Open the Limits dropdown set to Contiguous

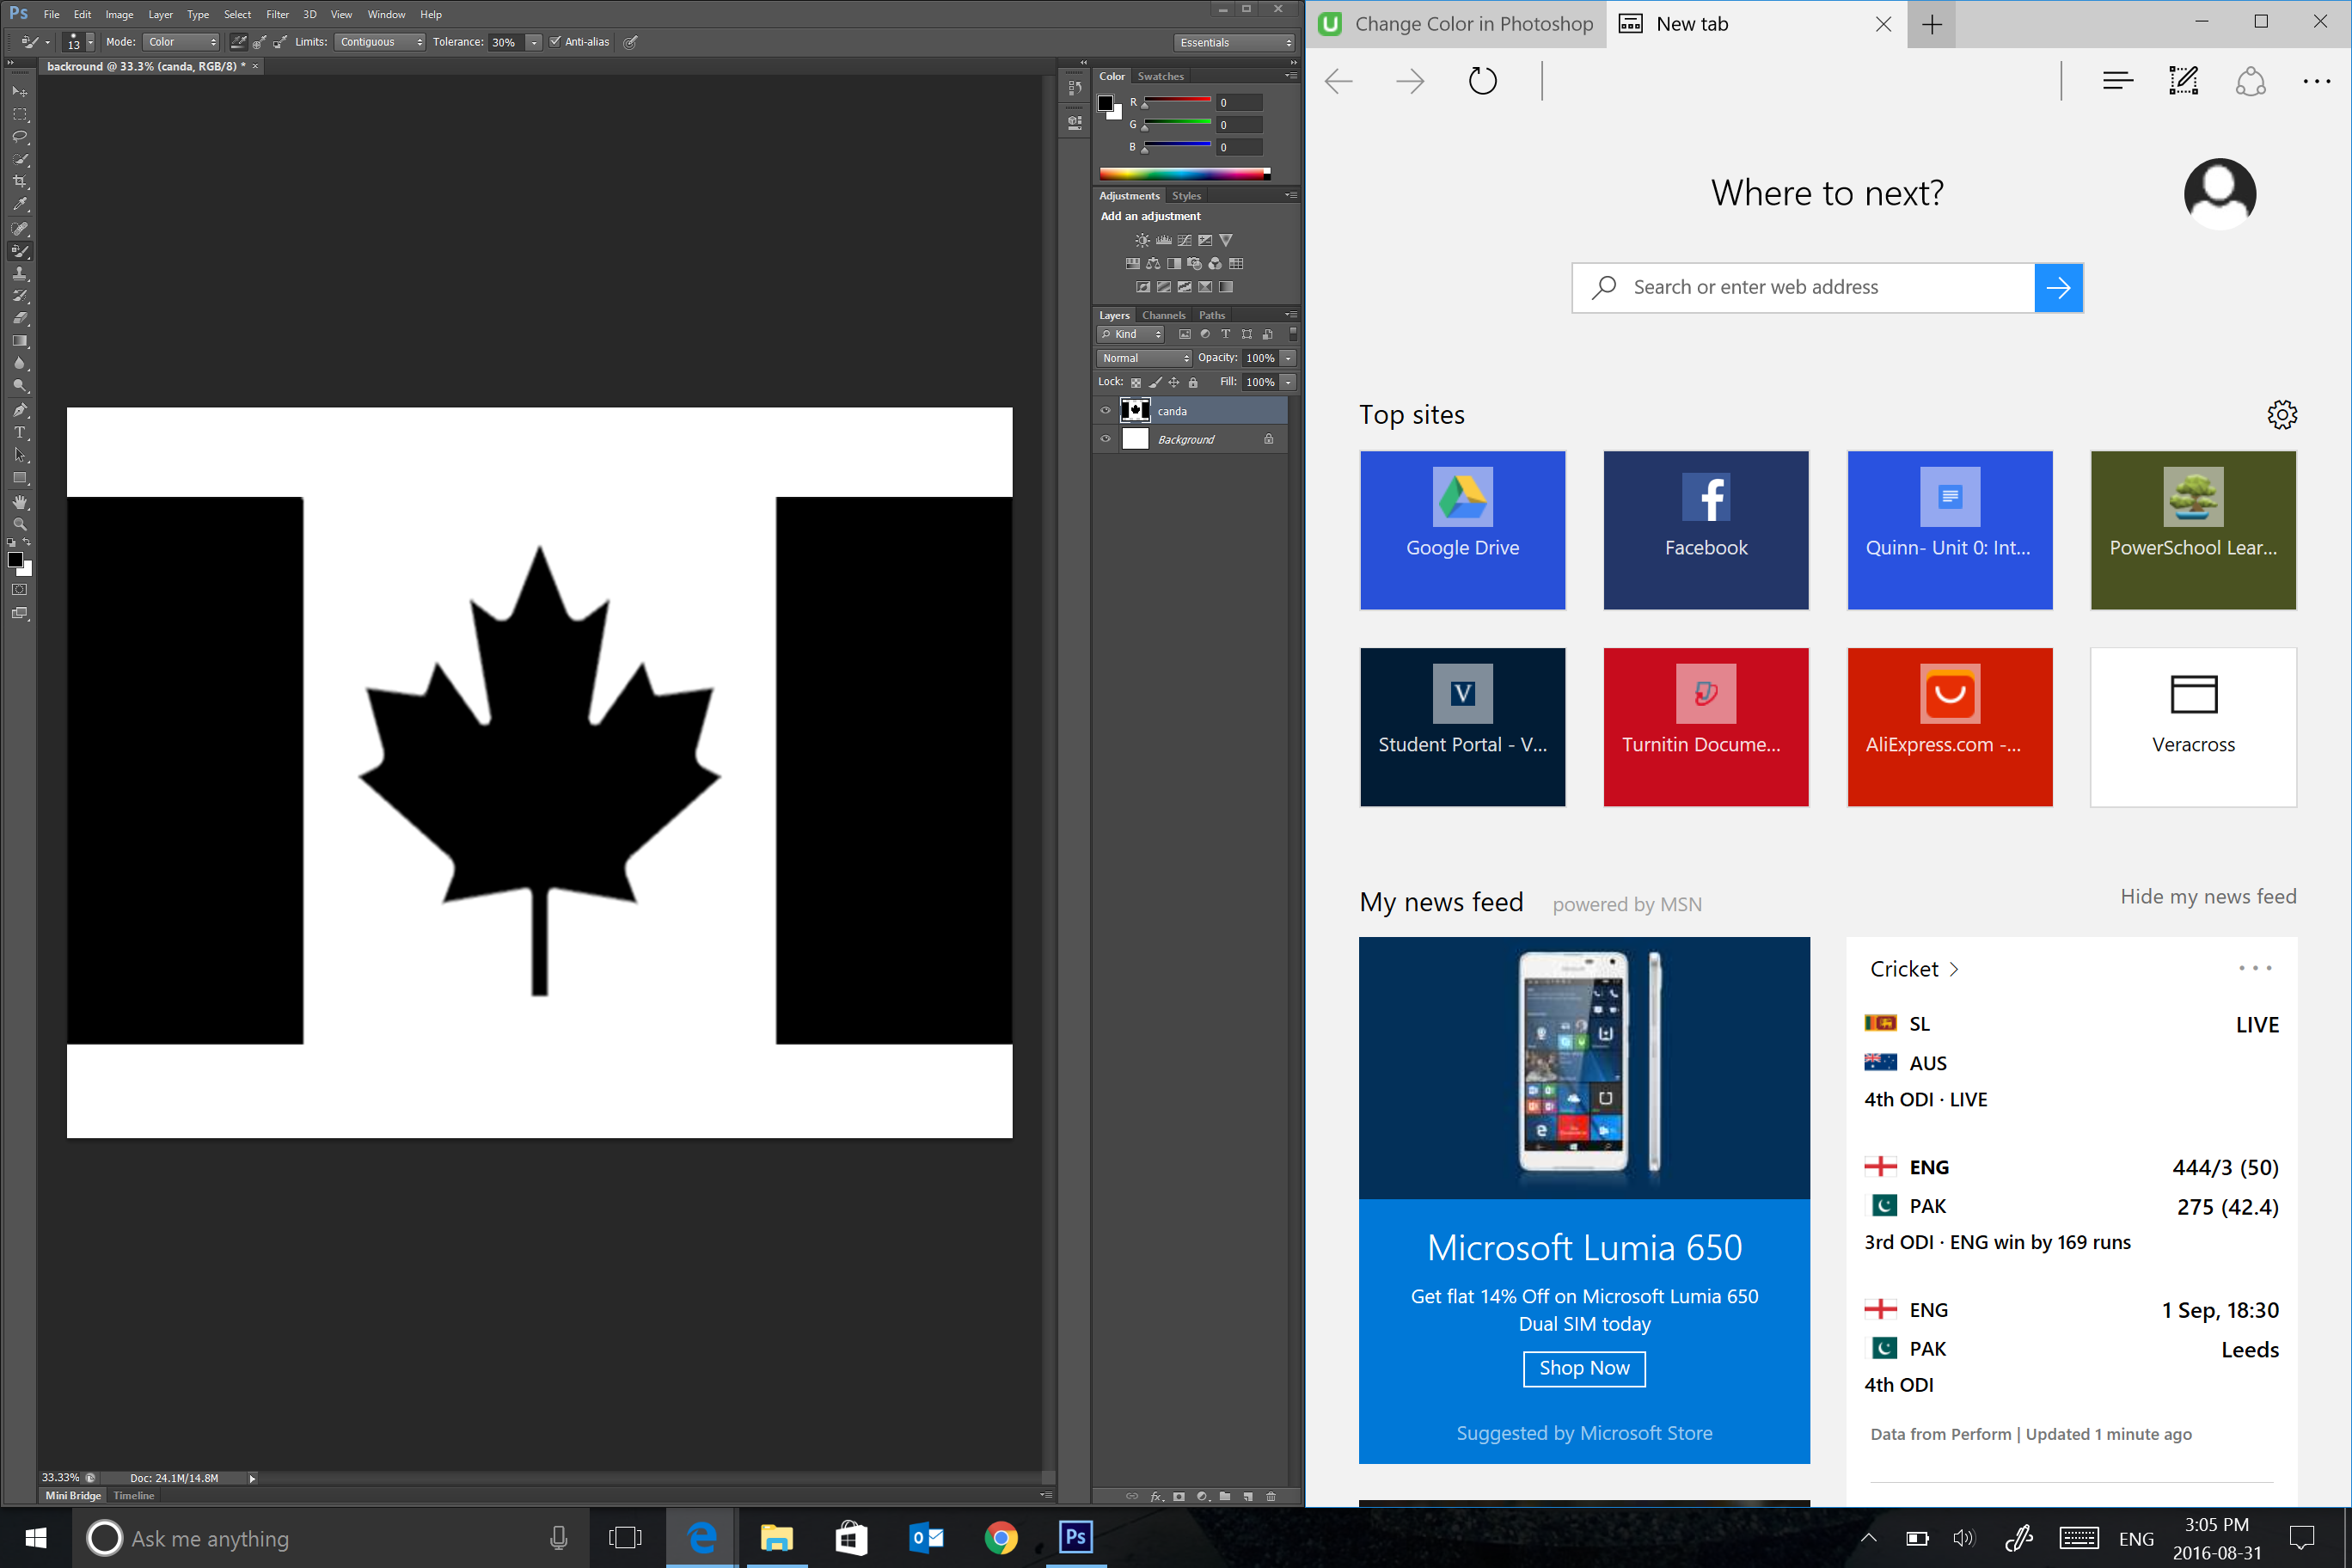(x=380, y=42)
